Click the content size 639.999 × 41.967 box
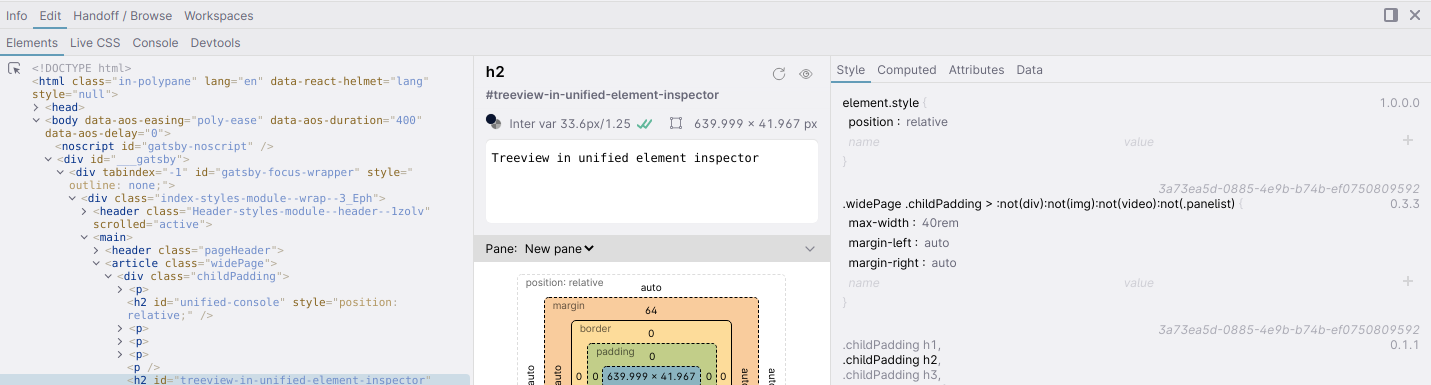Image resolution: width=1431 pixels, height=385 pixels. (x=651, y=377)
